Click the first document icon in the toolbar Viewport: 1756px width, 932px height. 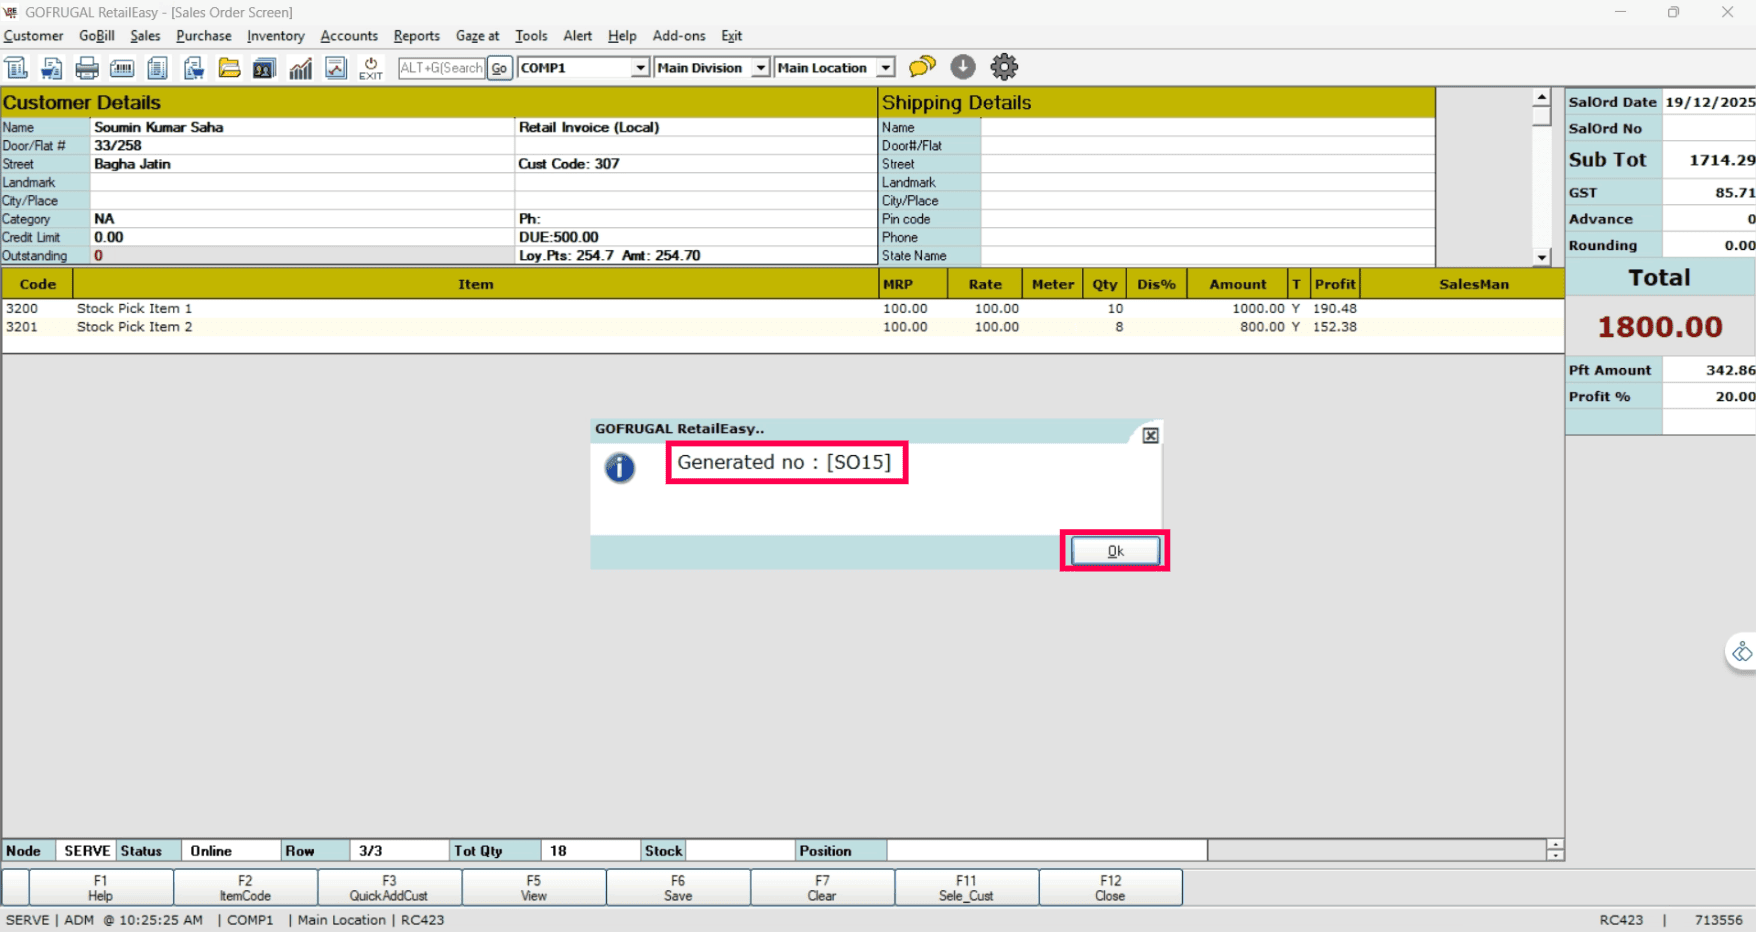pyautogui.click(x=16, y=68)
